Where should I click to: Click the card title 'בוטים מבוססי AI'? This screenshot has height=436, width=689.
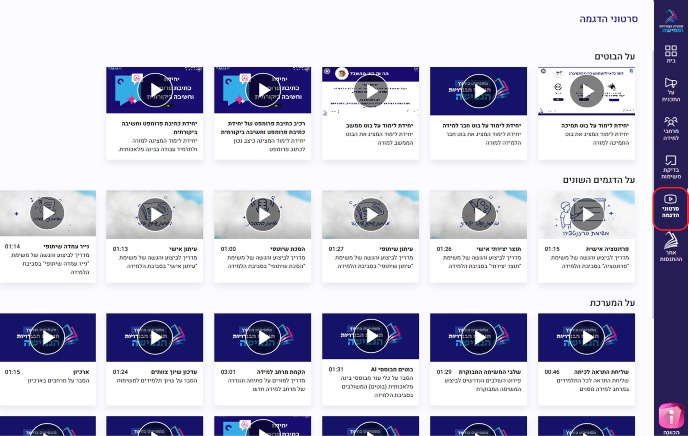click(x=392, y=370)
